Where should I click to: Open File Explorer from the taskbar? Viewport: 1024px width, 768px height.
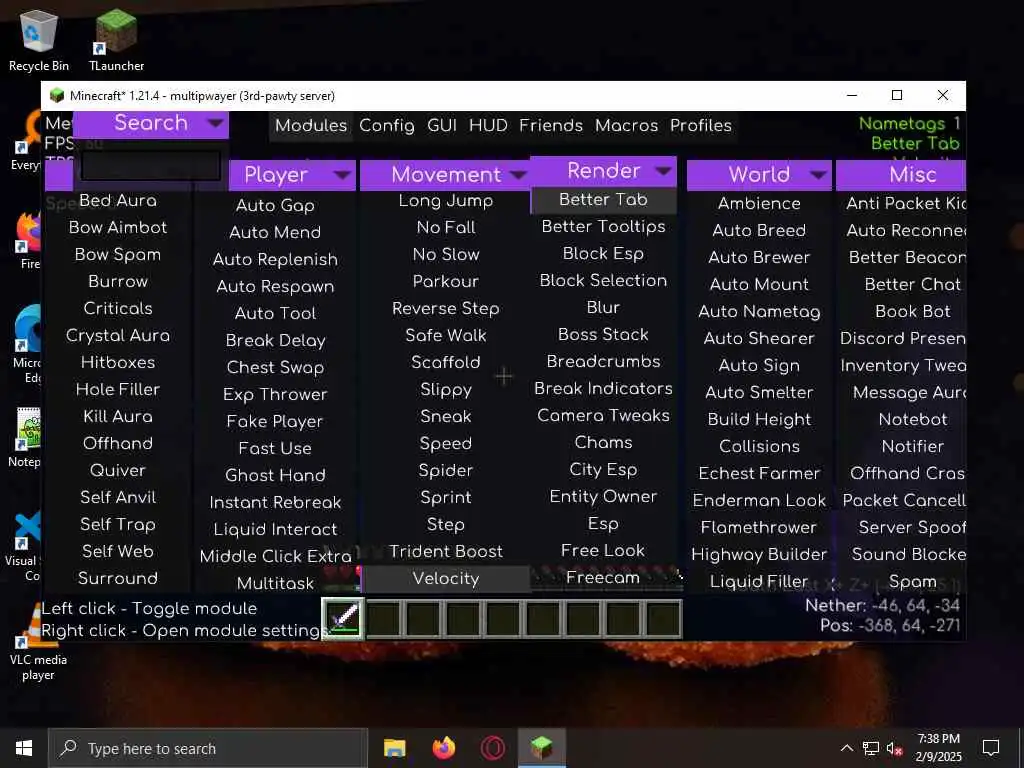coord(394,748)
